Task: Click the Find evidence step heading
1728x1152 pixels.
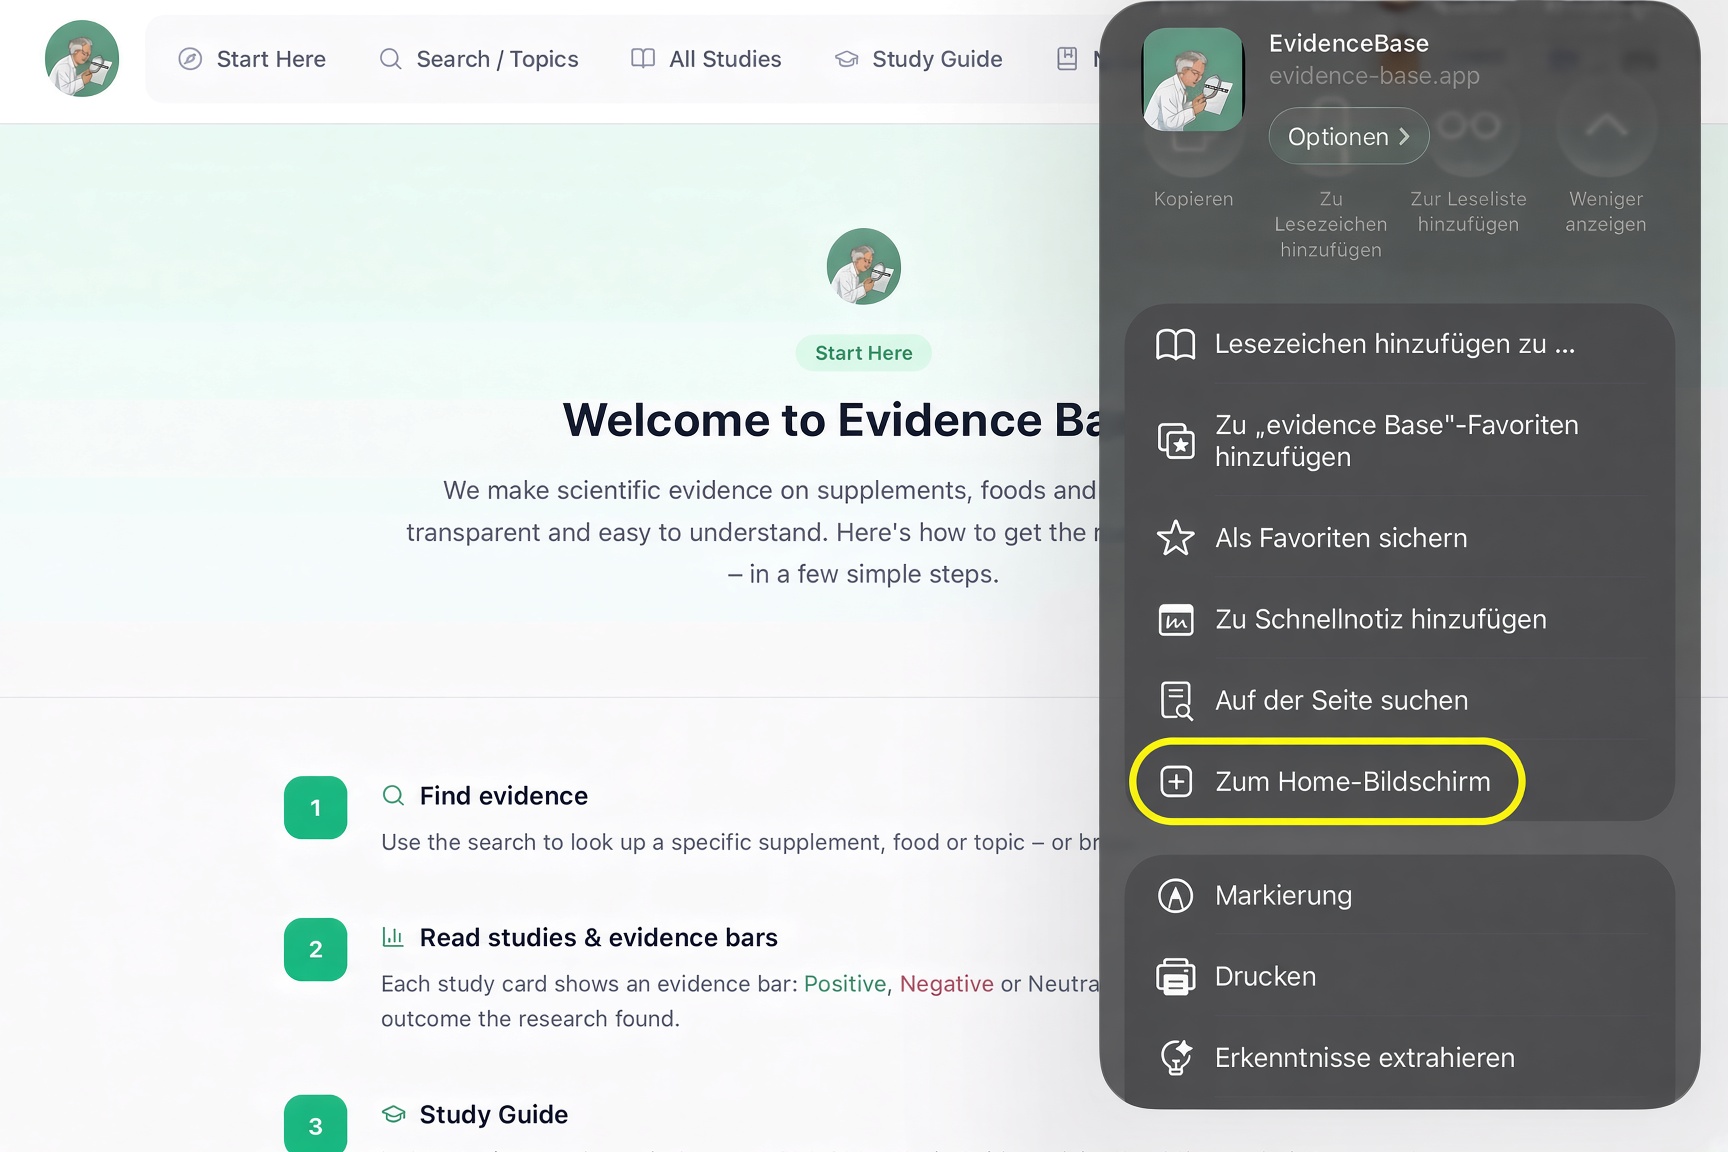Action: [504, 796]
